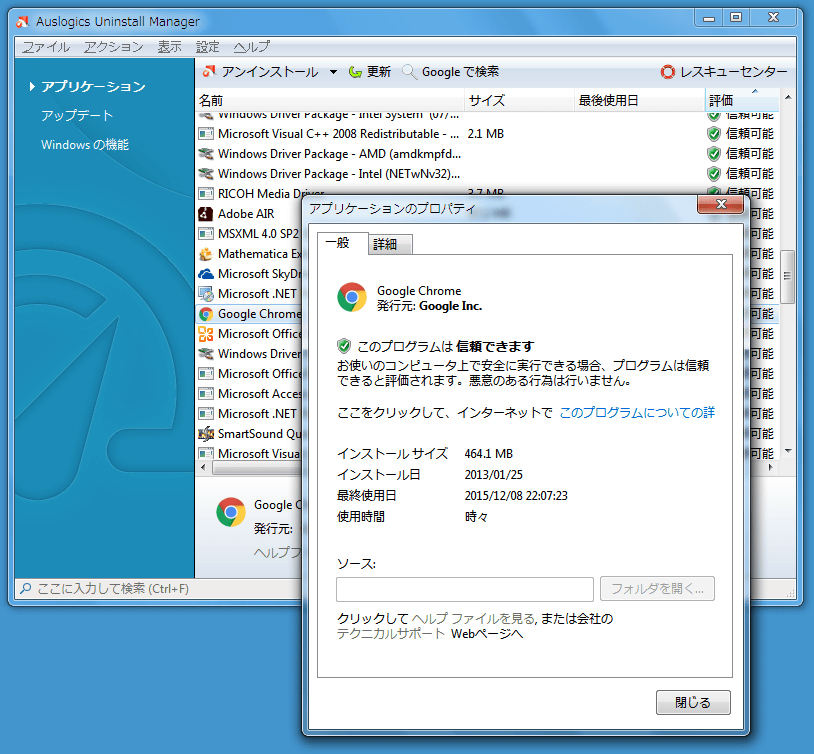Close the properties dialog with red X
The width and height of the screenshot is (814, 754).
click(721, 204)
